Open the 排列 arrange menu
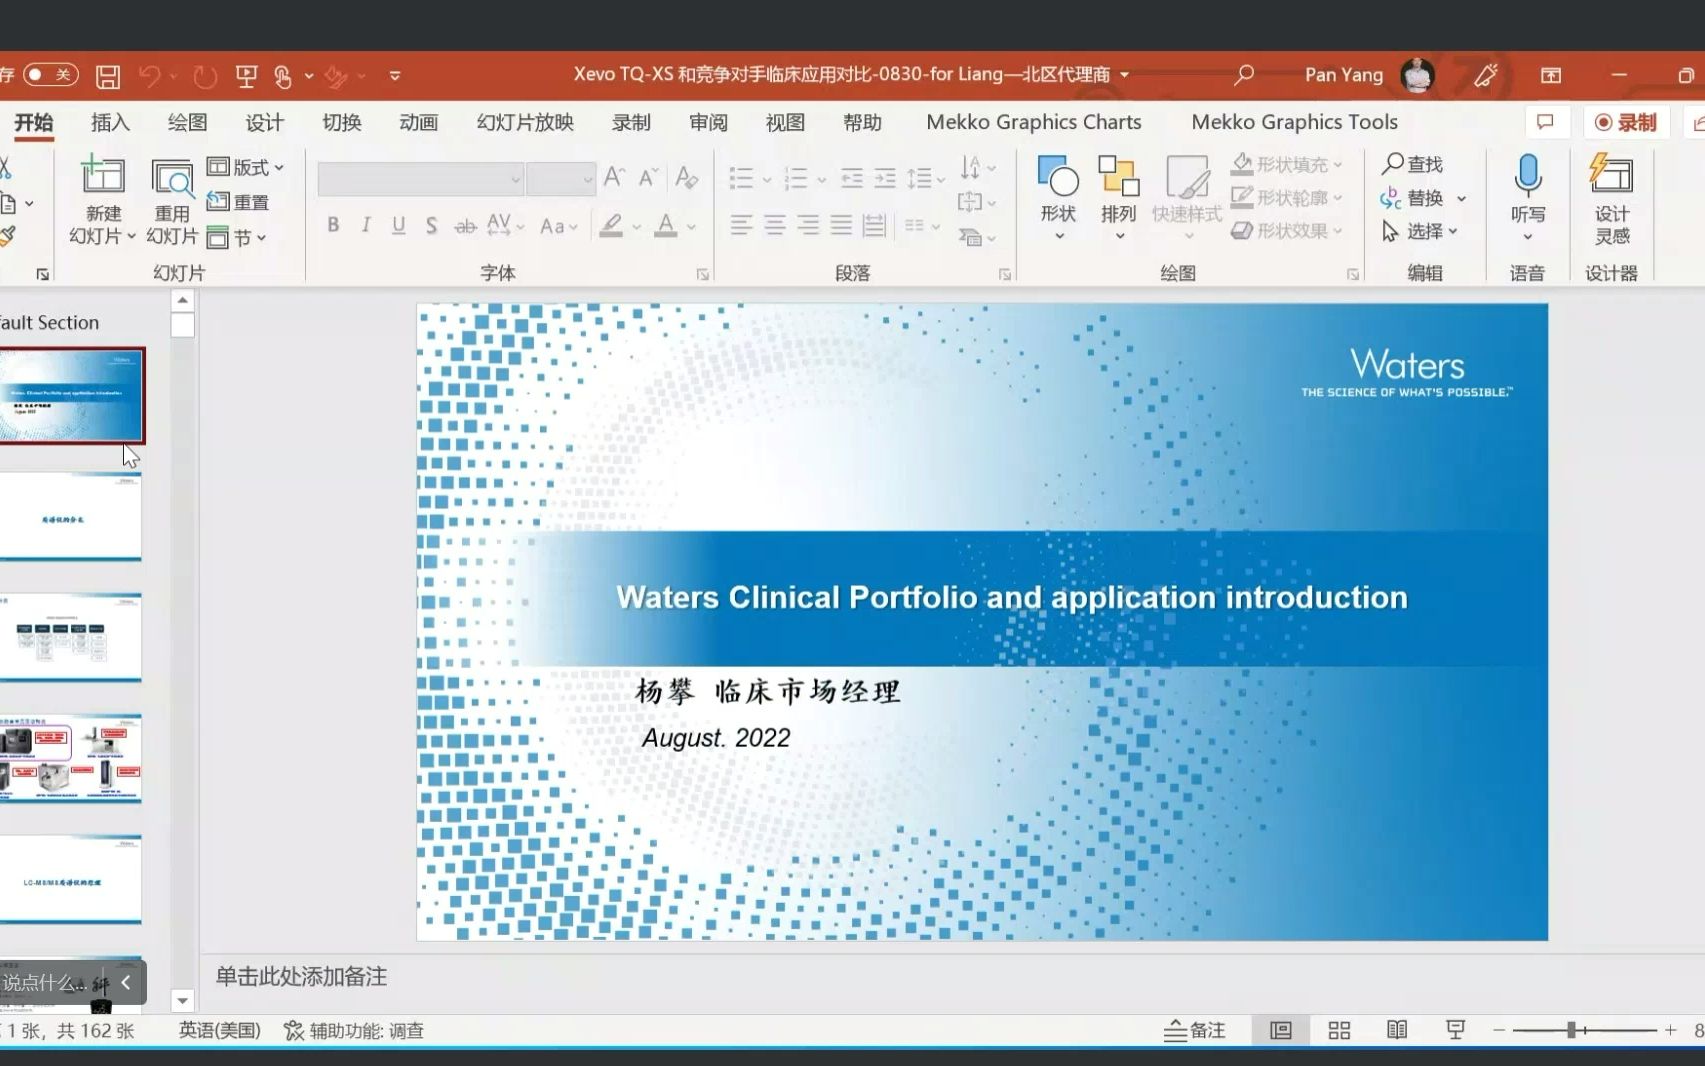The height and width of the screenshot is (1066, 1705). click(x=1119, y=198)
